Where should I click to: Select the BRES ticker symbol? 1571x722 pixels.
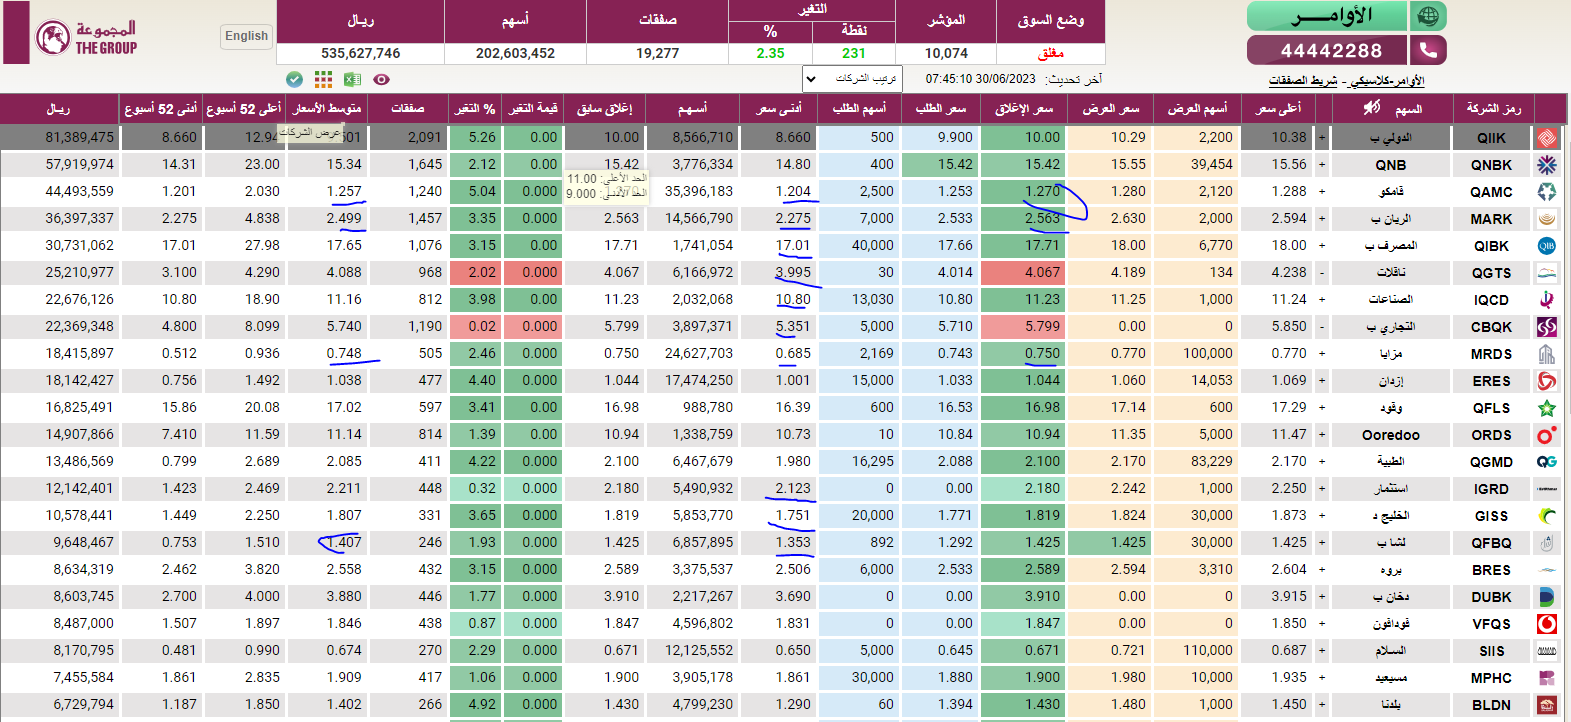(x=1491, y=570)
